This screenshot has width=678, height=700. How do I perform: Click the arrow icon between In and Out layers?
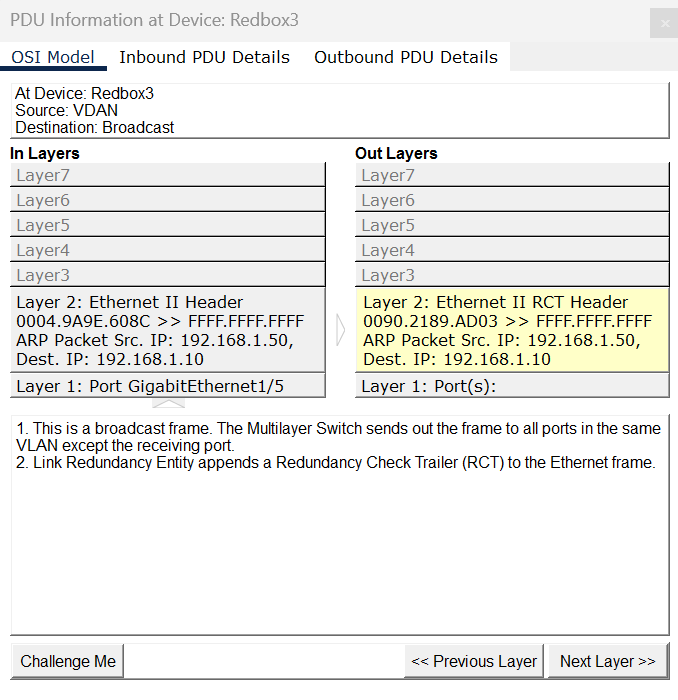pyautogui.click(x=340, y=330)
